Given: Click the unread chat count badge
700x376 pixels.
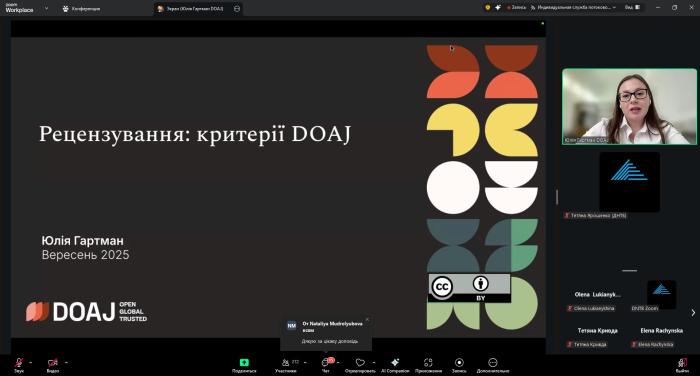Looking at the screenshot, I should click(331, 359).
